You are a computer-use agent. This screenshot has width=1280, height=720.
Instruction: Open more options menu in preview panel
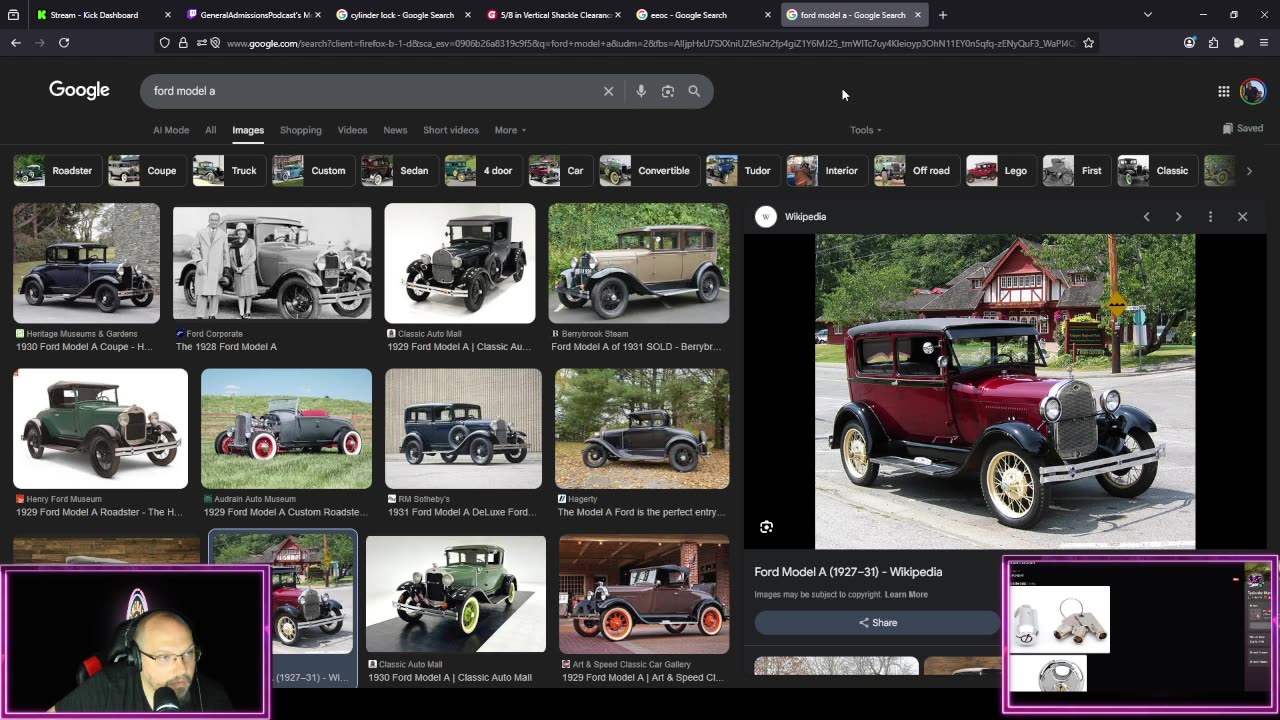pos(1210,216)
